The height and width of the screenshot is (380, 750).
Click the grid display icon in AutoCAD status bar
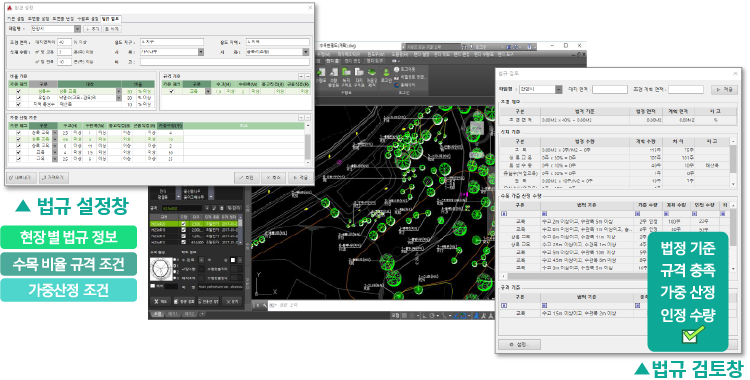pos(404,315)
